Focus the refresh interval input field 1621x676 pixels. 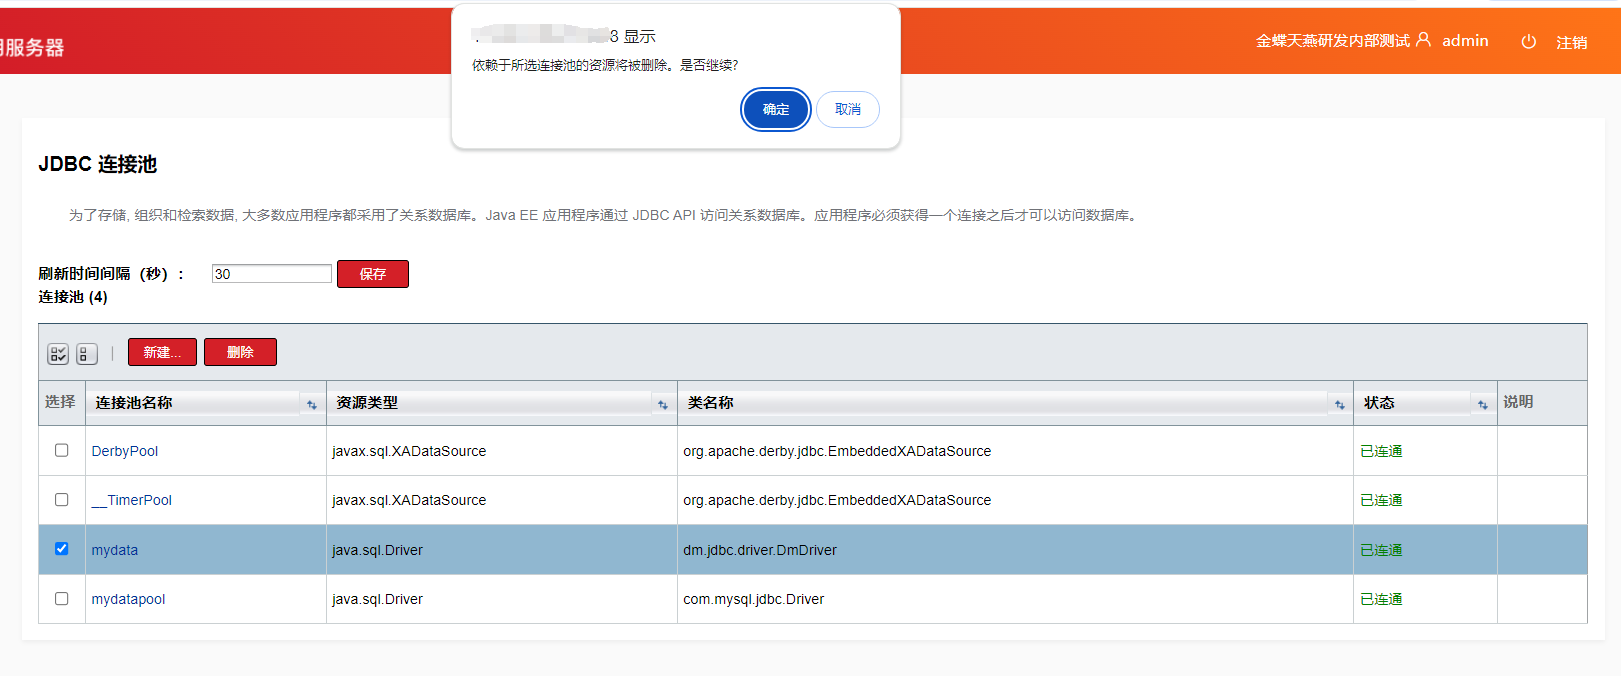(x=271, y=274)
